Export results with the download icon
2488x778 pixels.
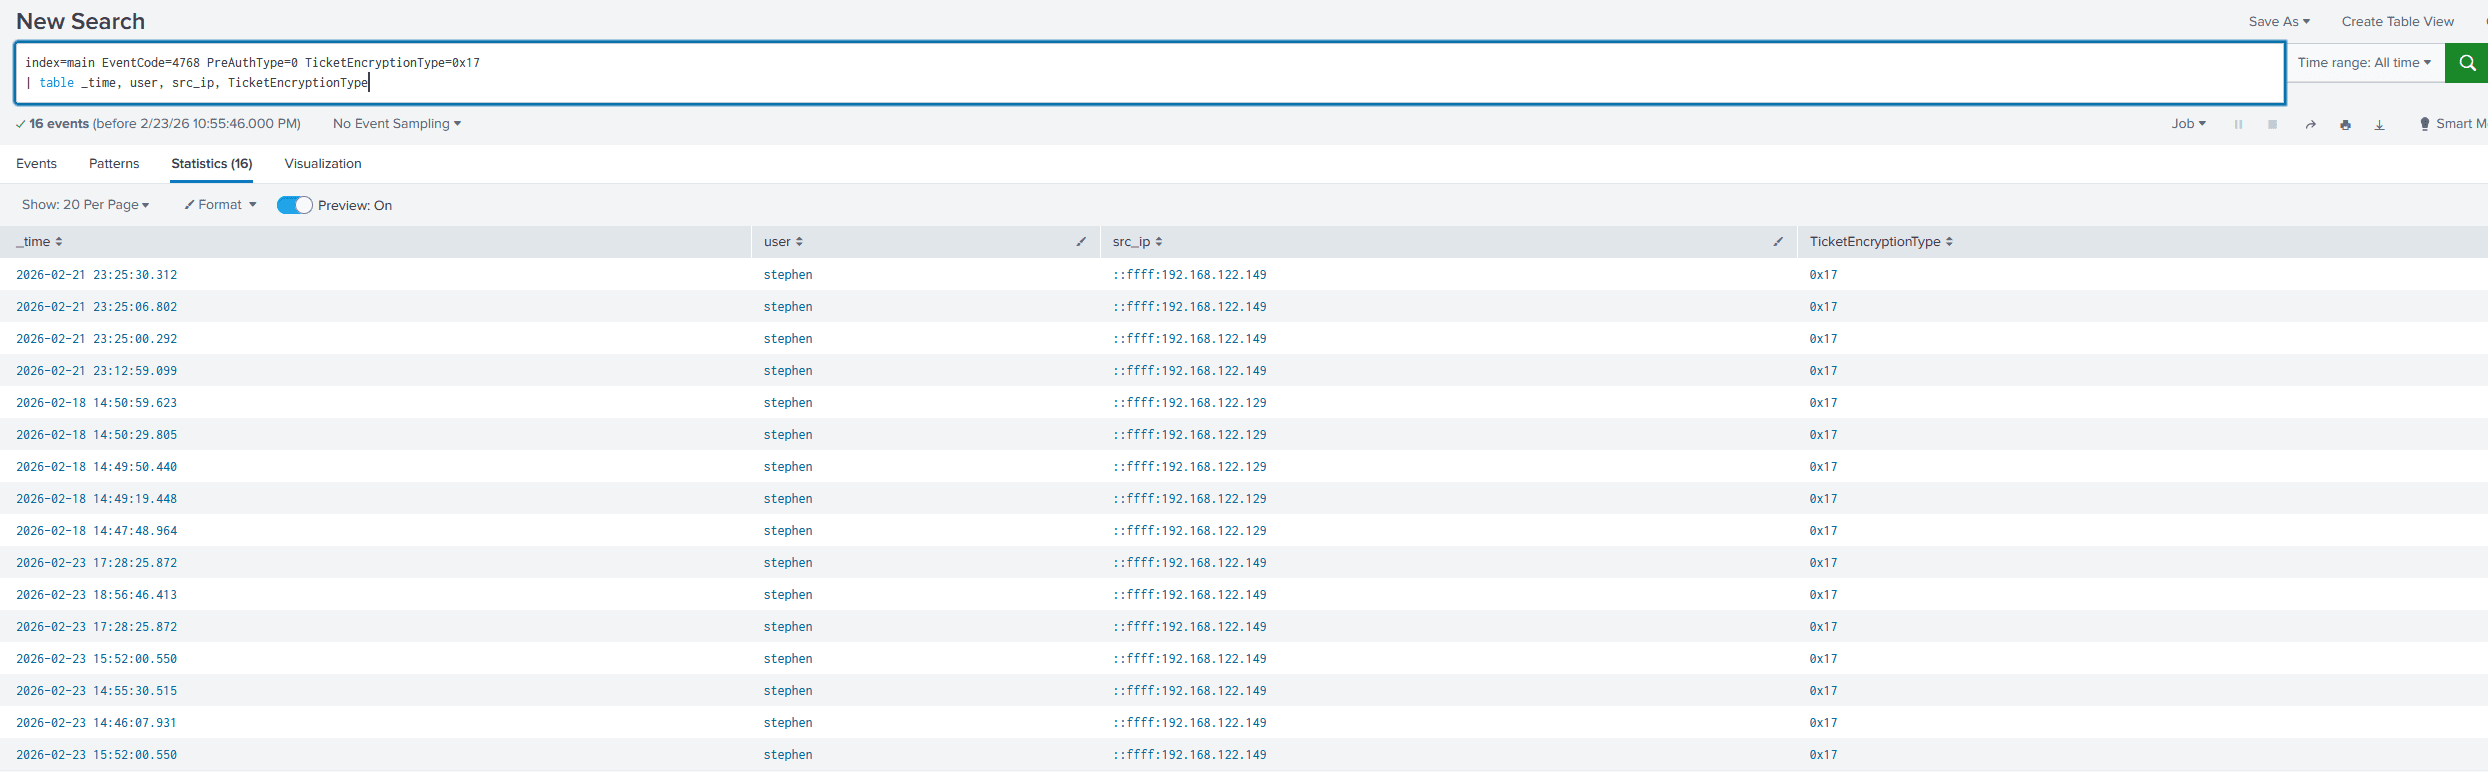(2379, 125)
